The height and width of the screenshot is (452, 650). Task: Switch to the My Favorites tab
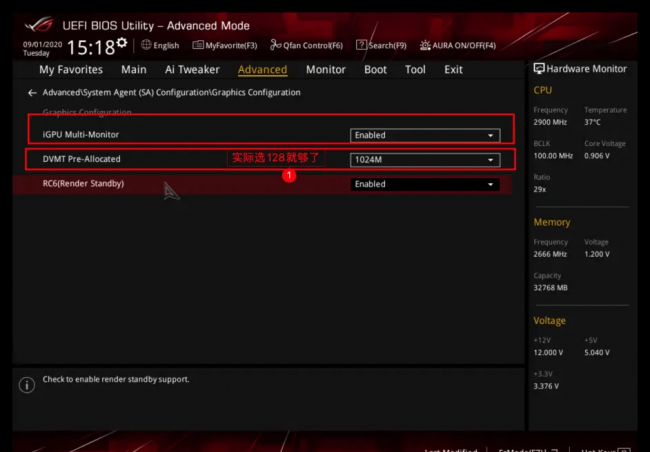[x=71, y=70]
